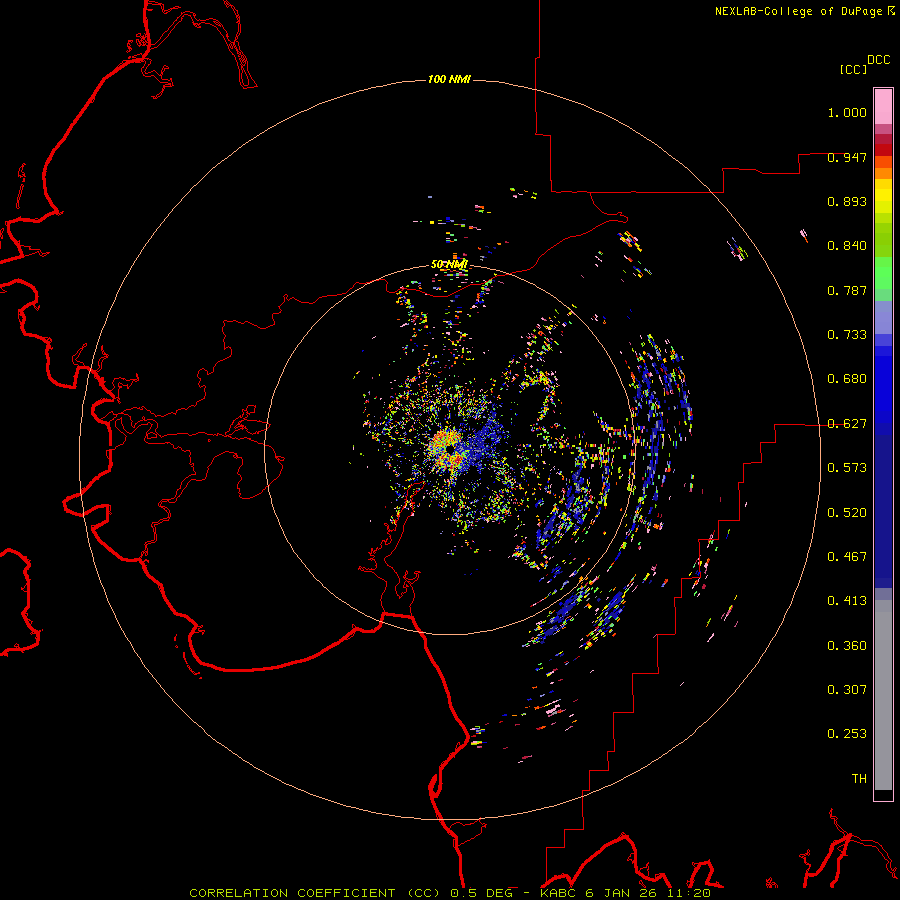Click the 6 JAN 26 date text

tap(621, 893)
